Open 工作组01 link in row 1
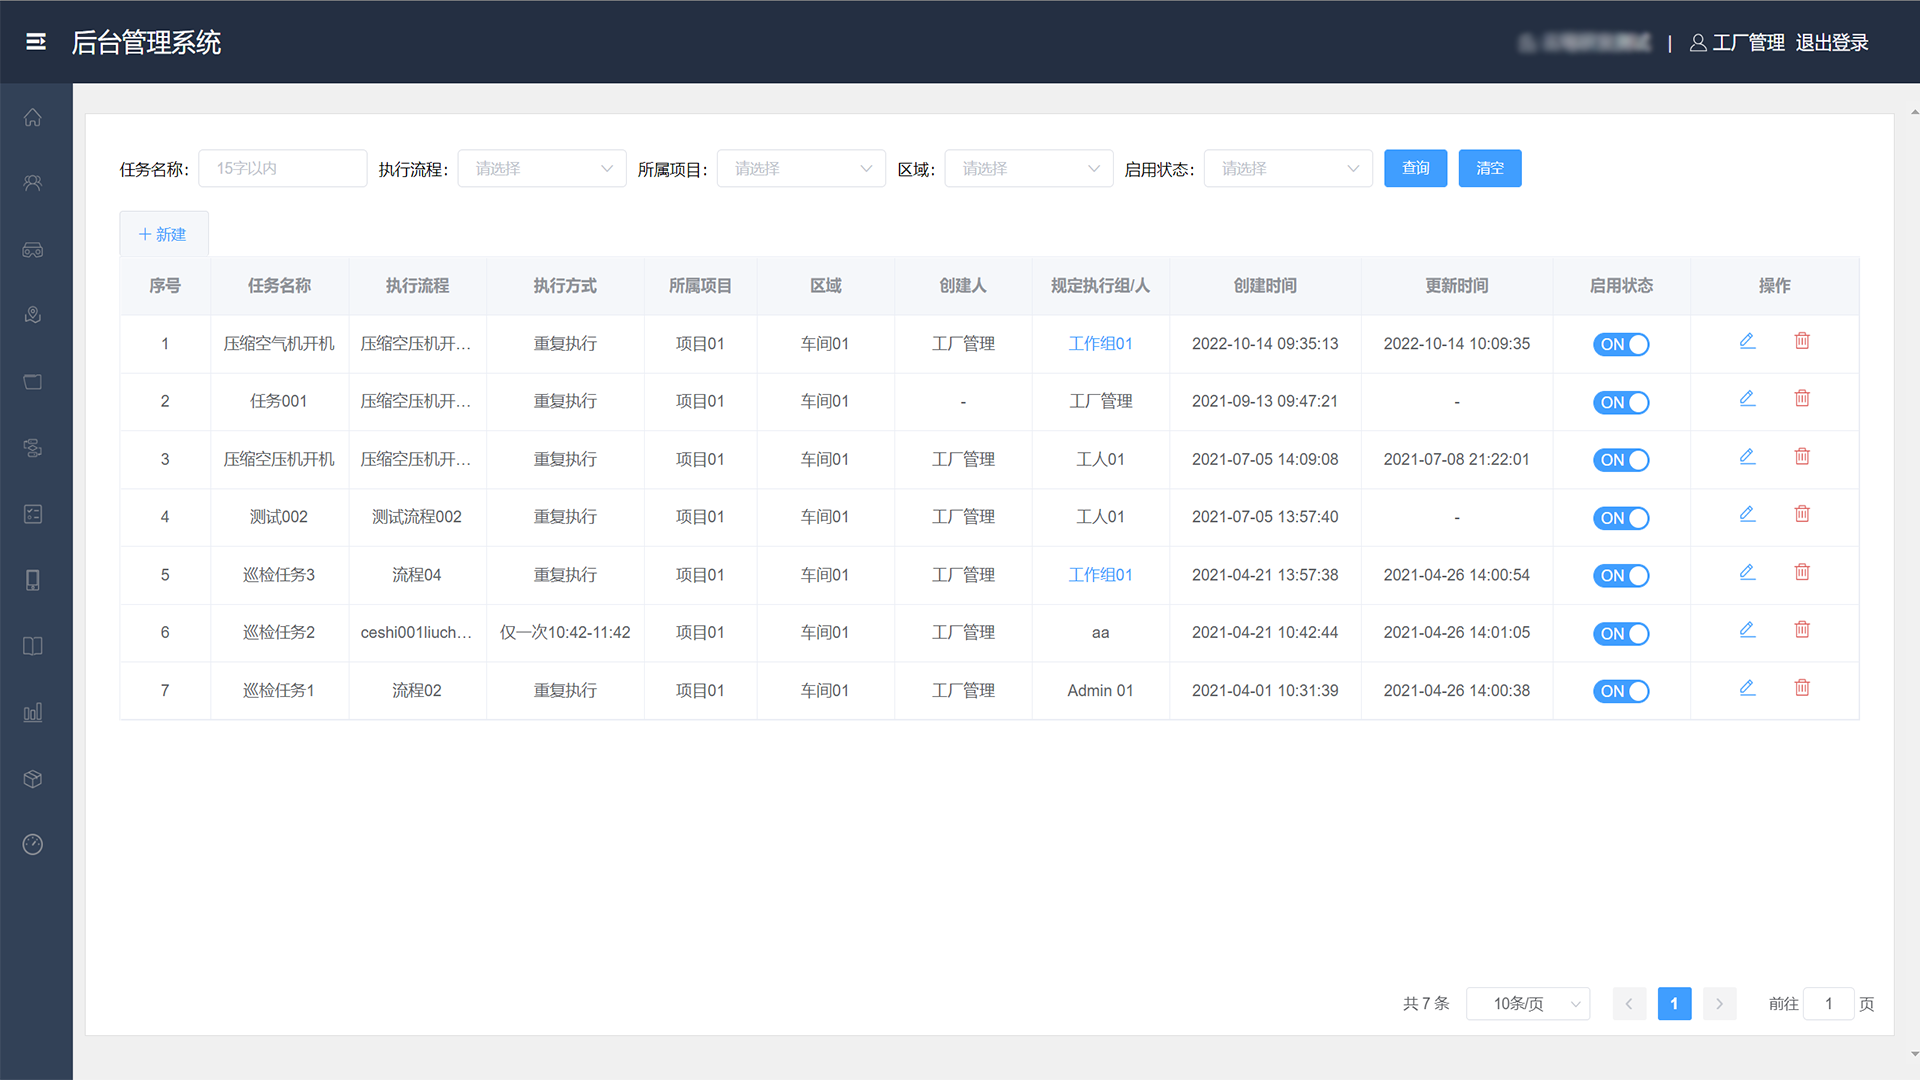Viewport: 1920px width, 1080px height. point(1100,343)
